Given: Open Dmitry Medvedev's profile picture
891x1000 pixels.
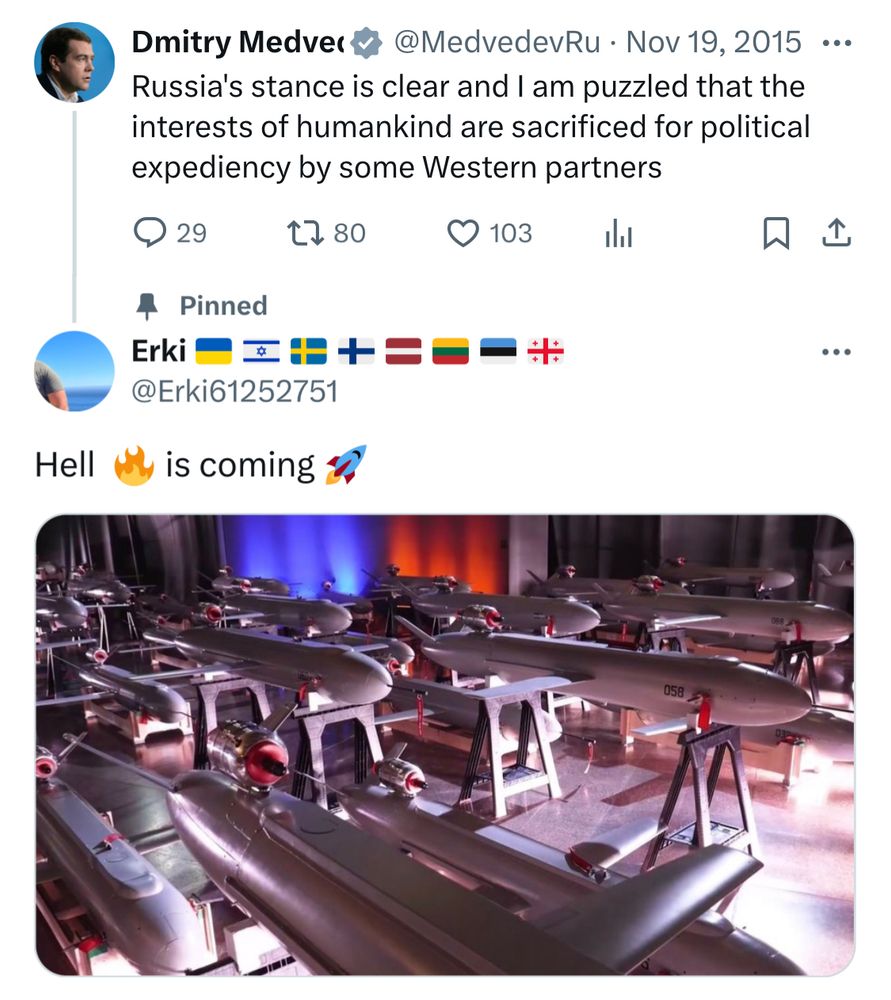Looking at the screenshot, I should 74,63.
